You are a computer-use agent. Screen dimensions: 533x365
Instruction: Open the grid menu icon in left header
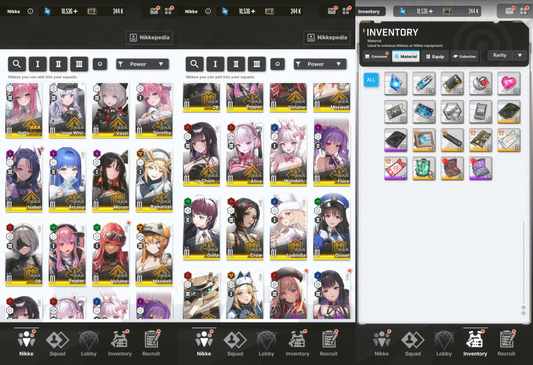169,11
